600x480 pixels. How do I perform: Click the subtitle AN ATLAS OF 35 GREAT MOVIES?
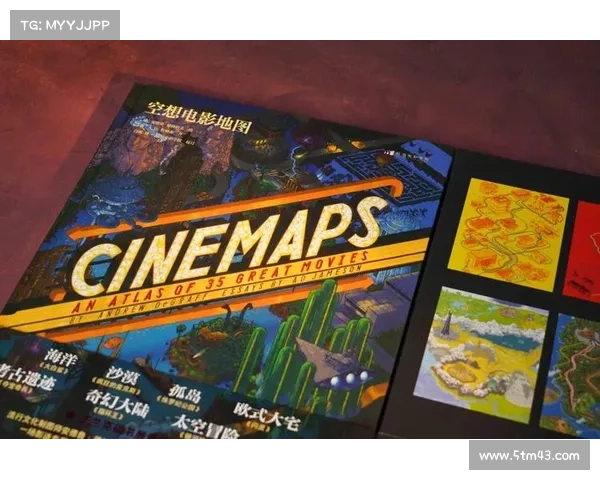tap(221, 282)
